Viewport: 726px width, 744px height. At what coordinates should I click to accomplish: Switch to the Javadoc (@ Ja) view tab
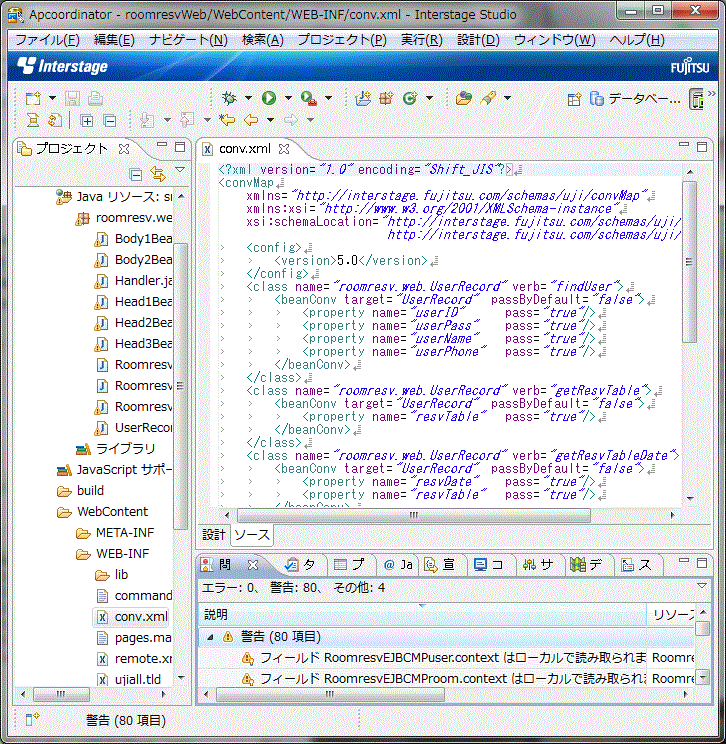(x=398, y=565)
